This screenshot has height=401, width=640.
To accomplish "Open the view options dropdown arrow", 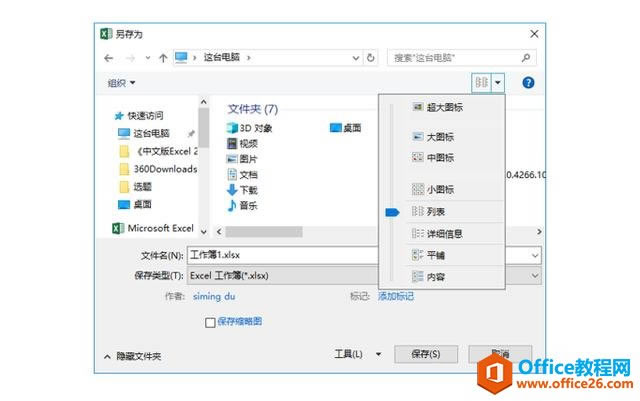I will pos(498,82).
